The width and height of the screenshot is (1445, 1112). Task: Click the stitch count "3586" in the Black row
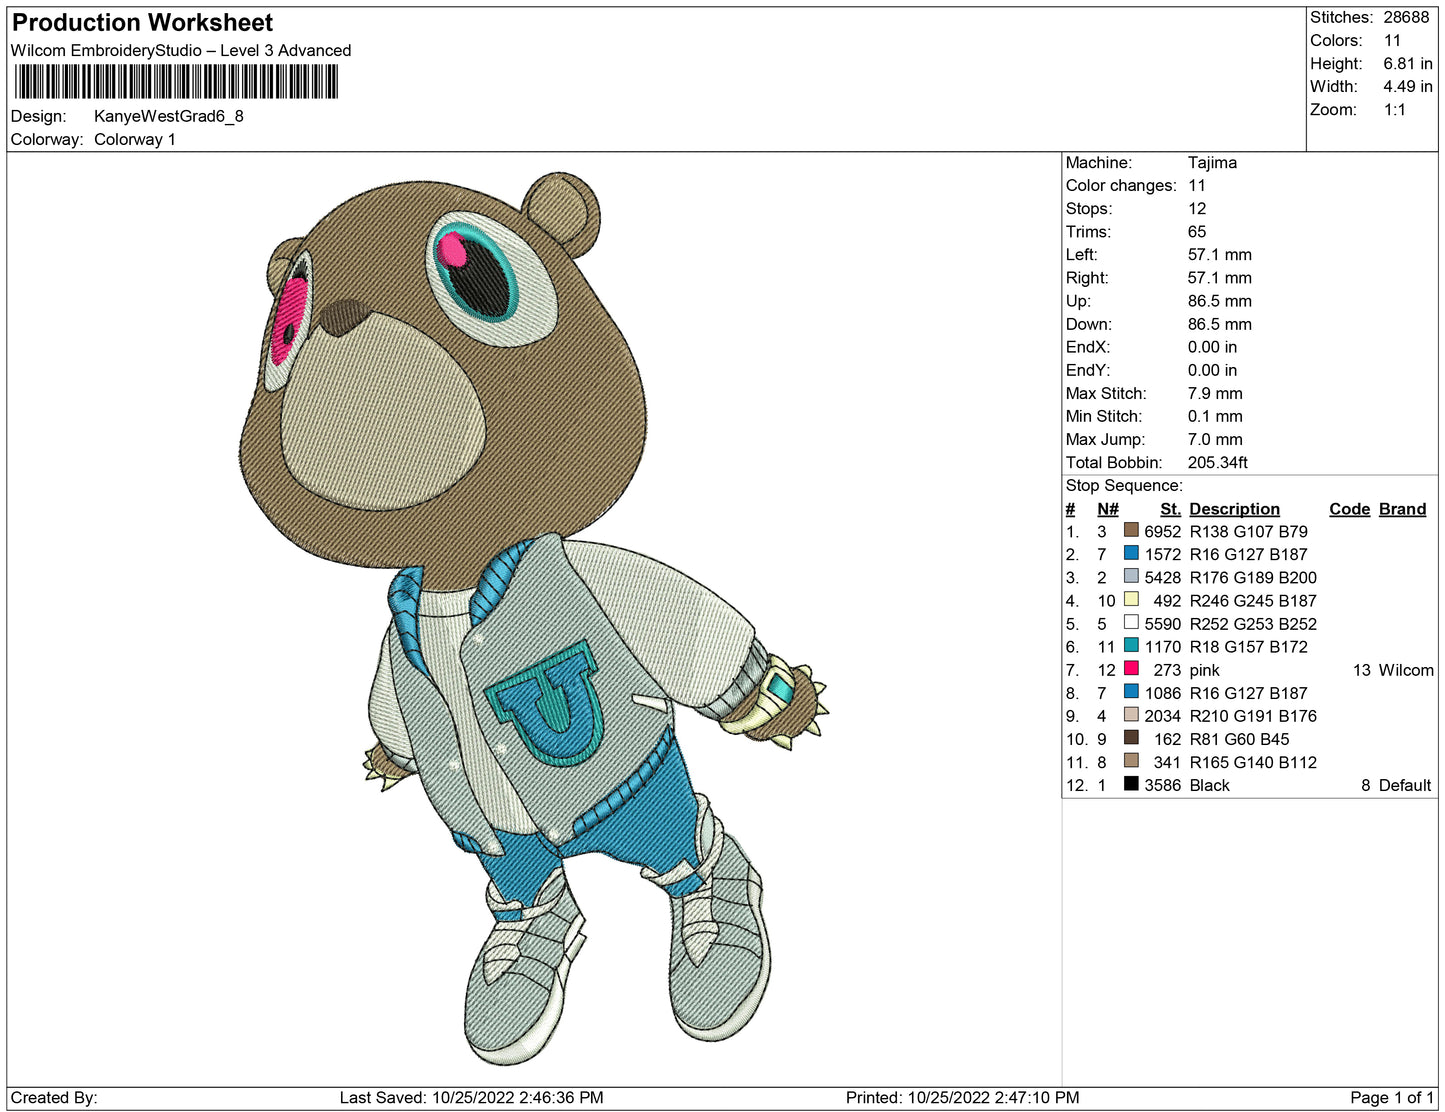tap(1163, 785)
